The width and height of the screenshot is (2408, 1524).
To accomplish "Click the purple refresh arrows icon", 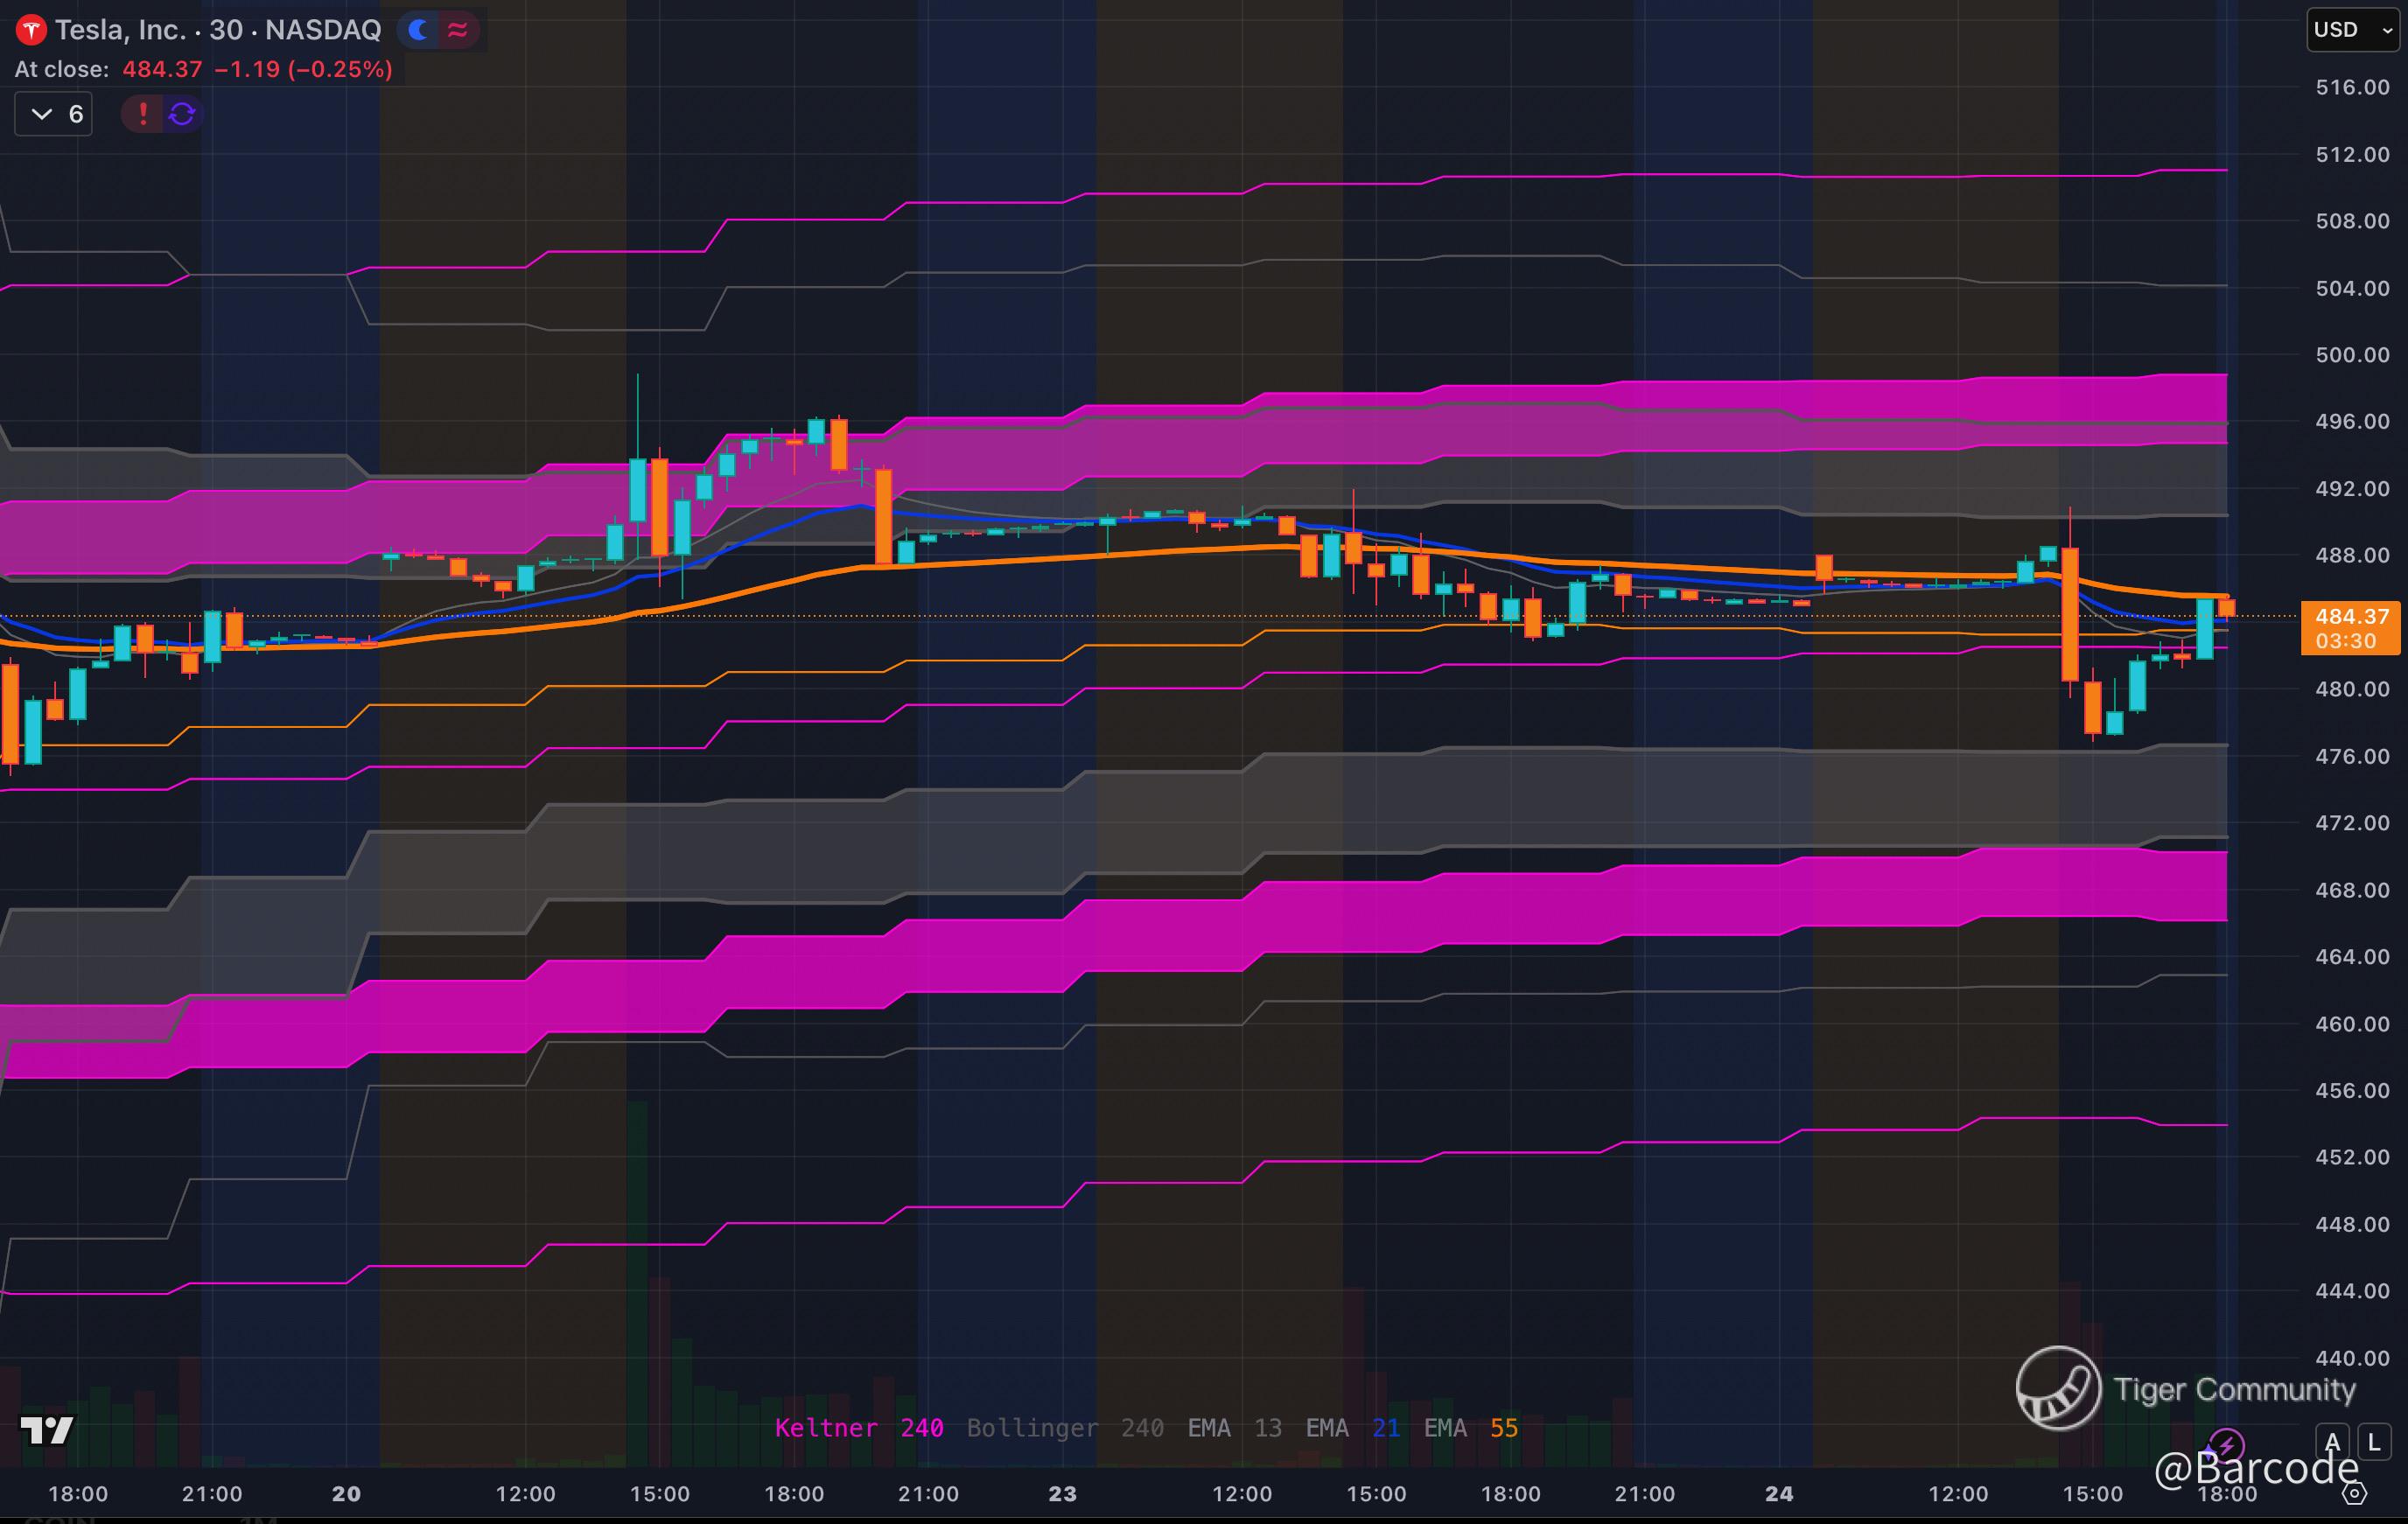I will point(182,114).
